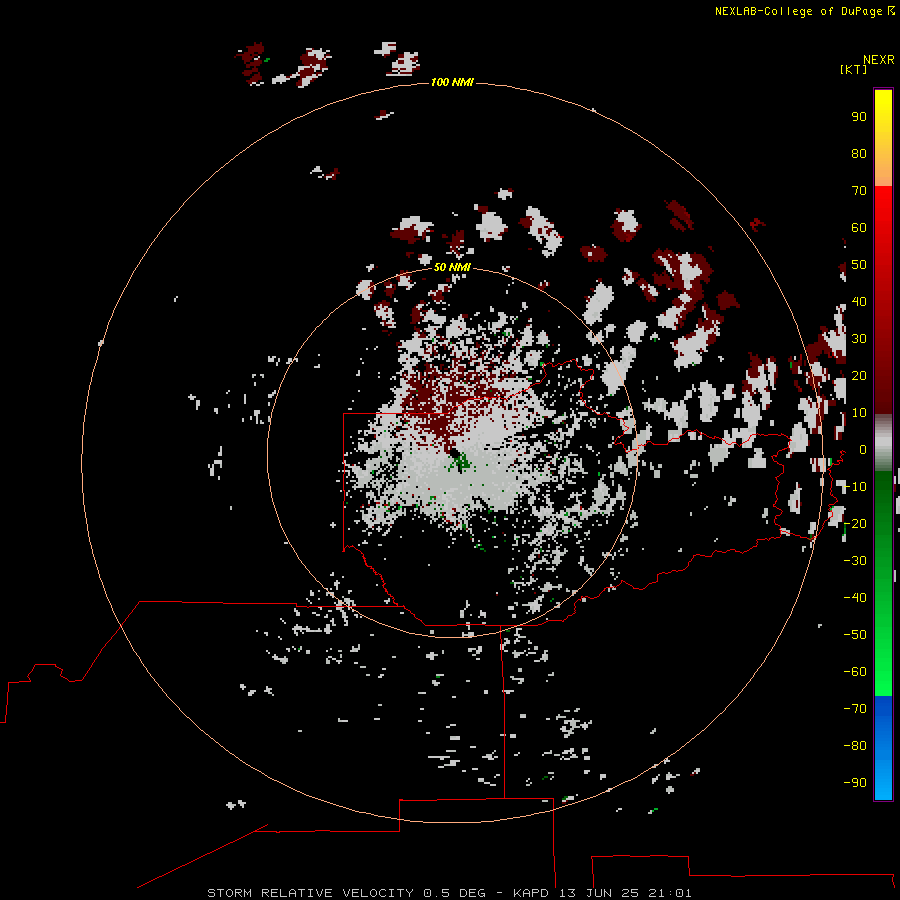Pick the blue band at color bar bottom
The width and height of the screenshot is (900, 900).
coord(883,748)
